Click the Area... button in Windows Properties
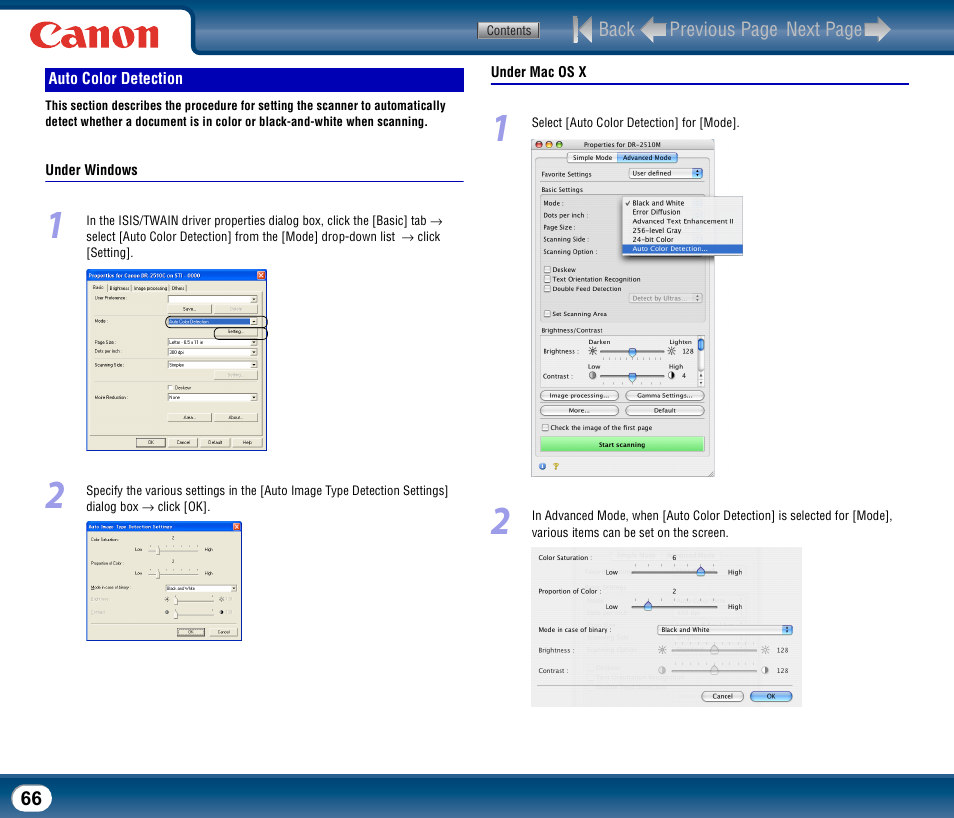 pyautogui.click(x=189, y=418)
